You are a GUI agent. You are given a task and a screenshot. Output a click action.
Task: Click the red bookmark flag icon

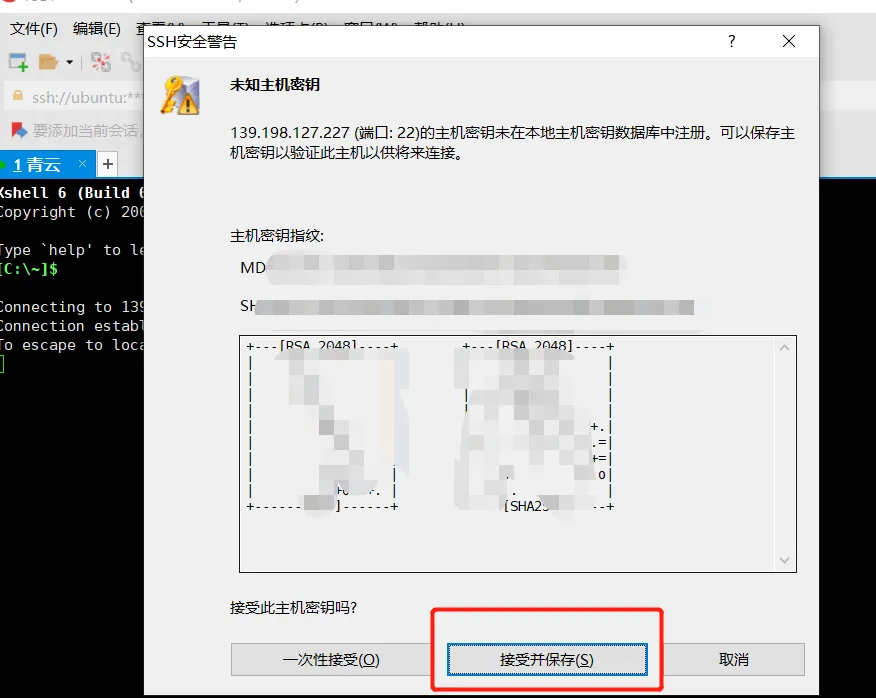coord(17,130)
